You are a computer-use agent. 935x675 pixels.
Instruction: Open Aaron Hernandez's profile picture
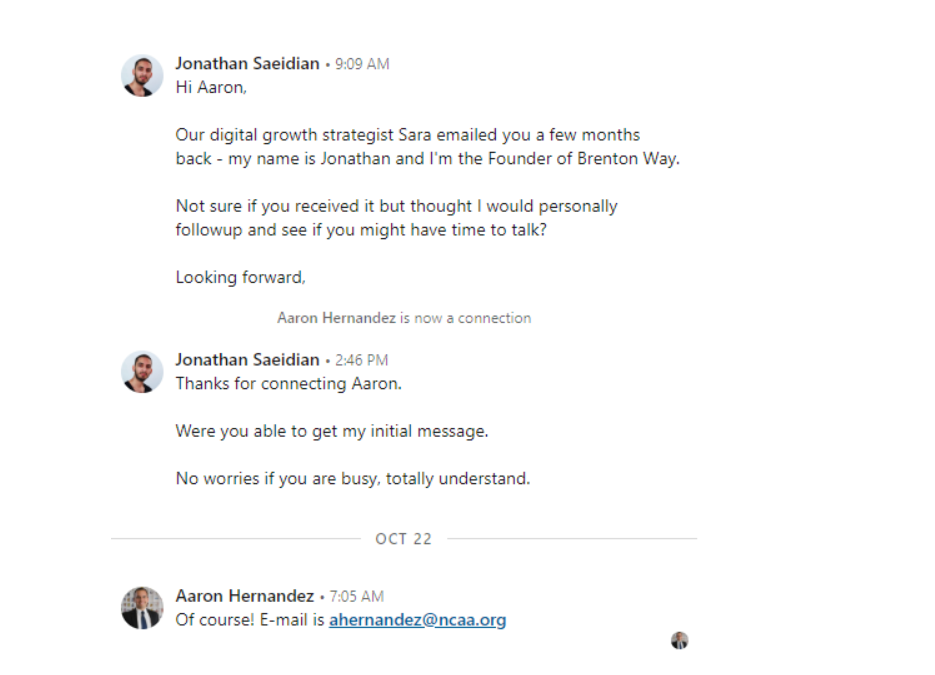tap(142, 608)
